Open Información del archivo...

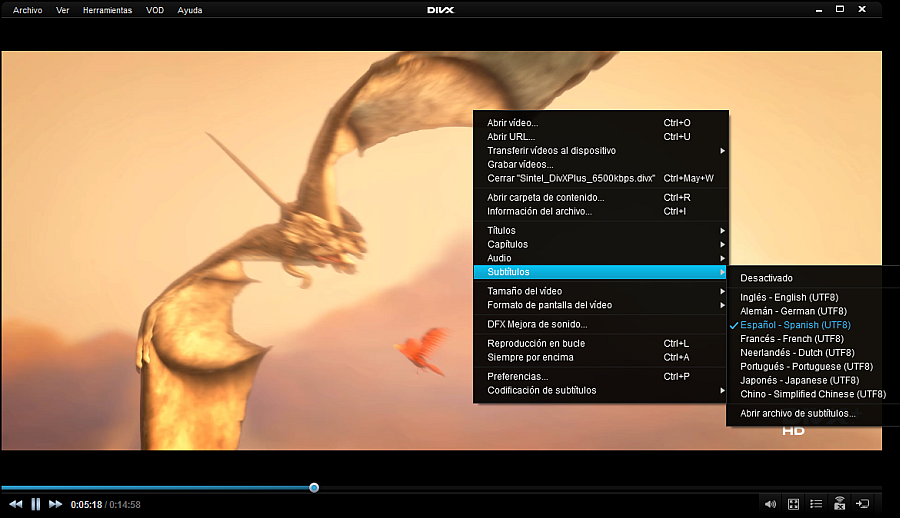tap(600, 211)
